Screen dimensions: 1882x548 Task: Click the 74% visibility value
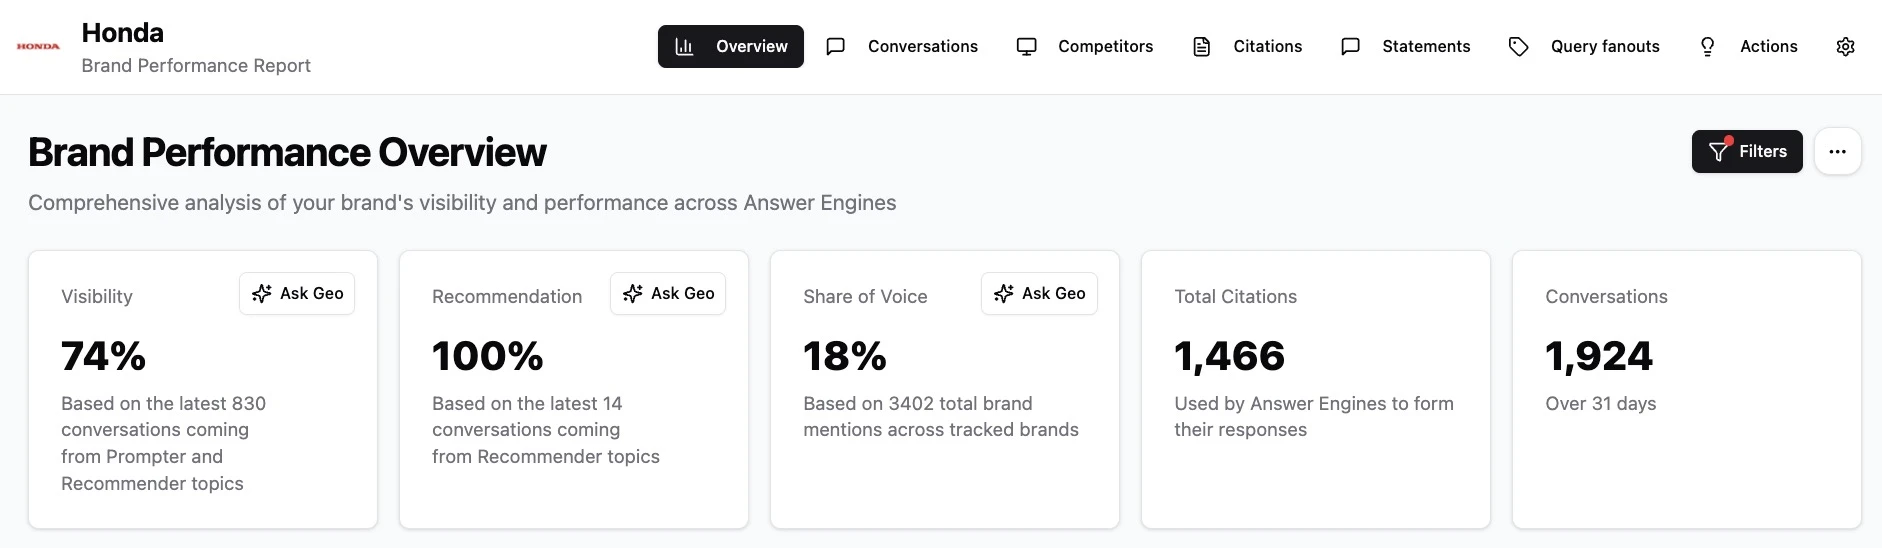coord(103,356)
